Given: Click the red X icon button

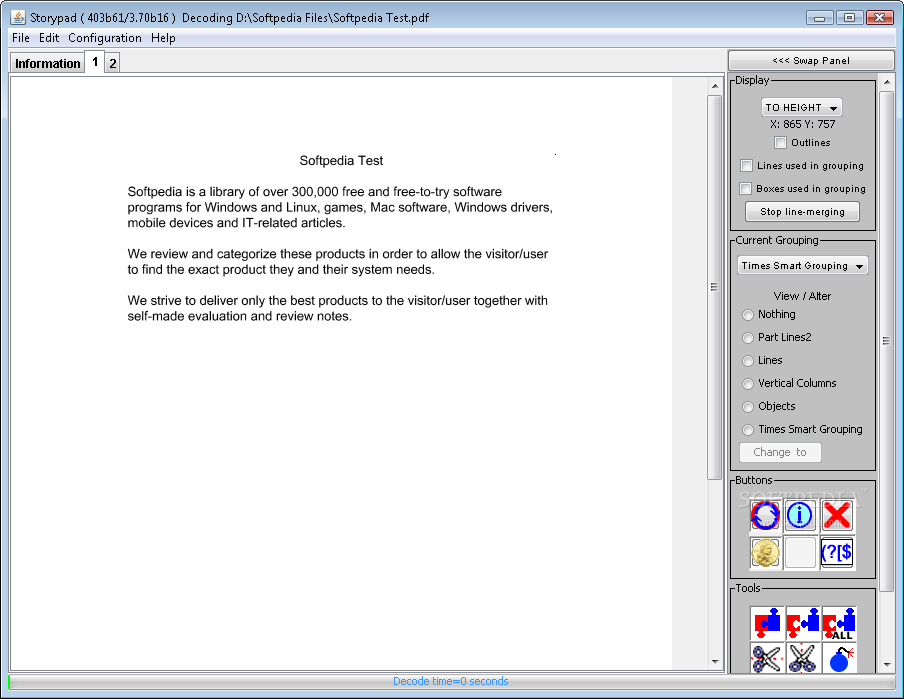Looking at the screenshot, I should 837,515.
